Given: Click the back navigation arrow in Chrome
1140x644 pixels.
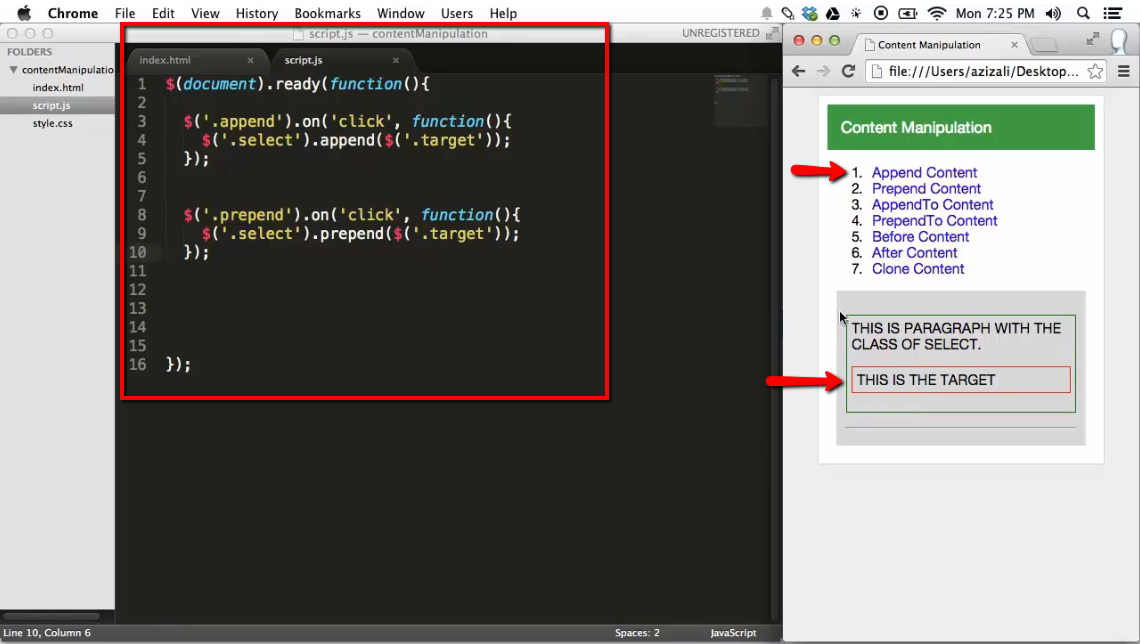Looking at the screenshot, I should click(797, 72).
